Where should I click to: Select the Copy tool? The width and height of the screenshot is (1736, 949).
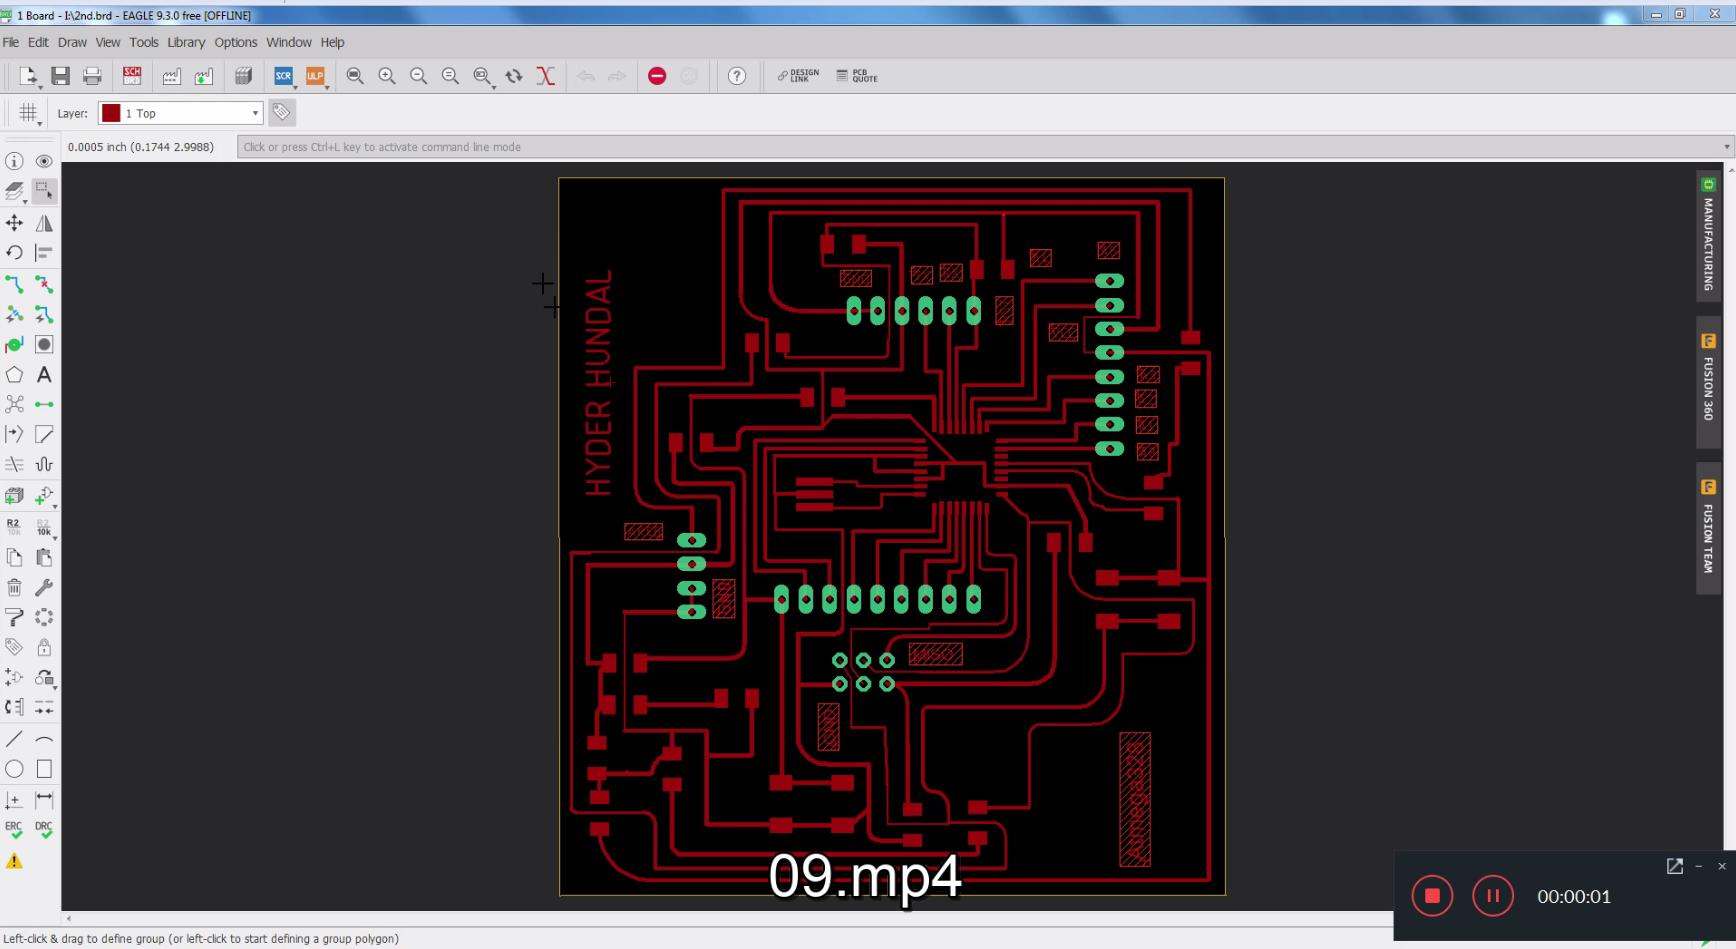(x=14, y=558)
